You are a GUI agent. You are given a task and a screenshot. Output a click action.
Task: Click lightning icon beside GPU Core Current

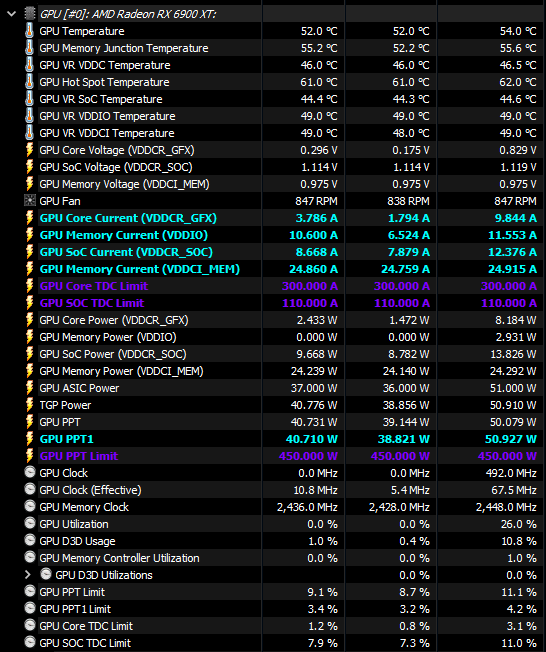coord(30,218)
